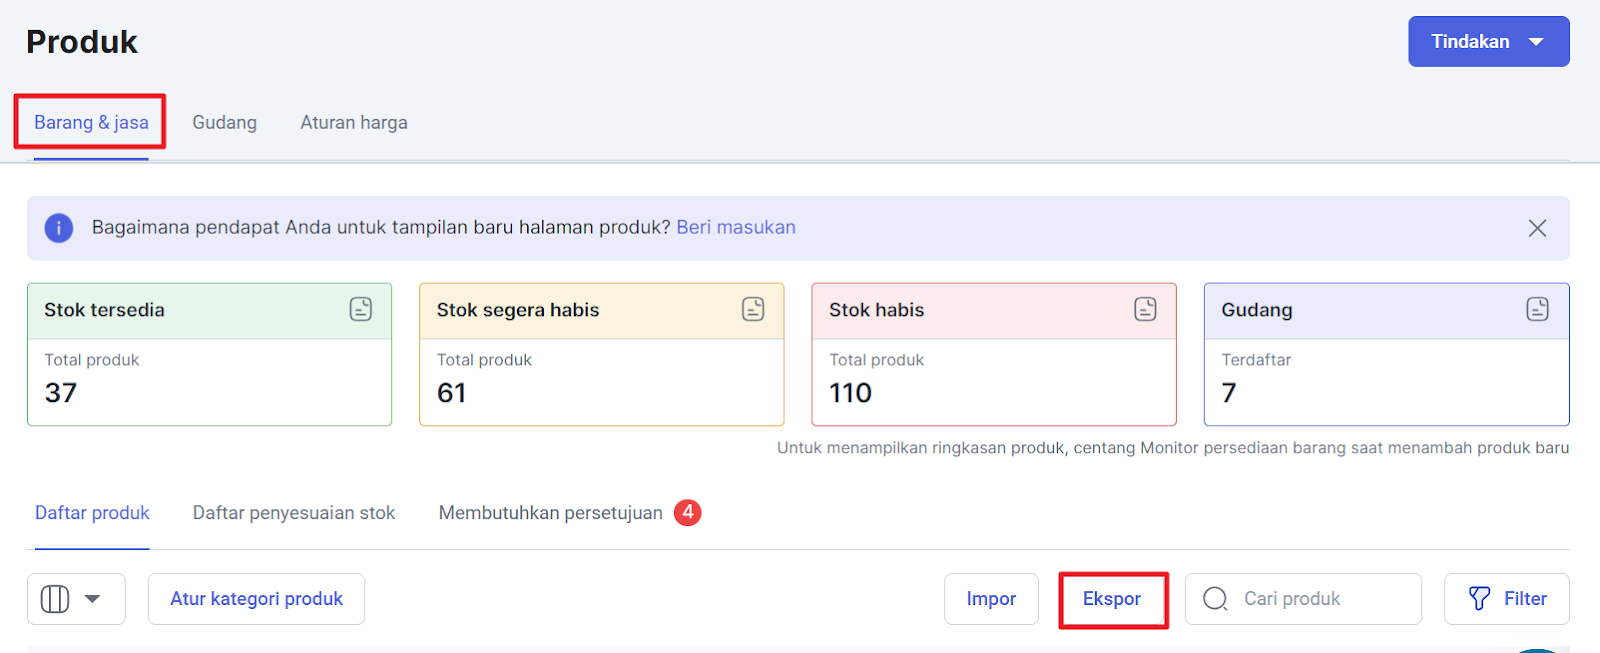The width and height of the screenshot is (1600, 653).
Task: Click the blue info icon in banner
Action: 59,228
